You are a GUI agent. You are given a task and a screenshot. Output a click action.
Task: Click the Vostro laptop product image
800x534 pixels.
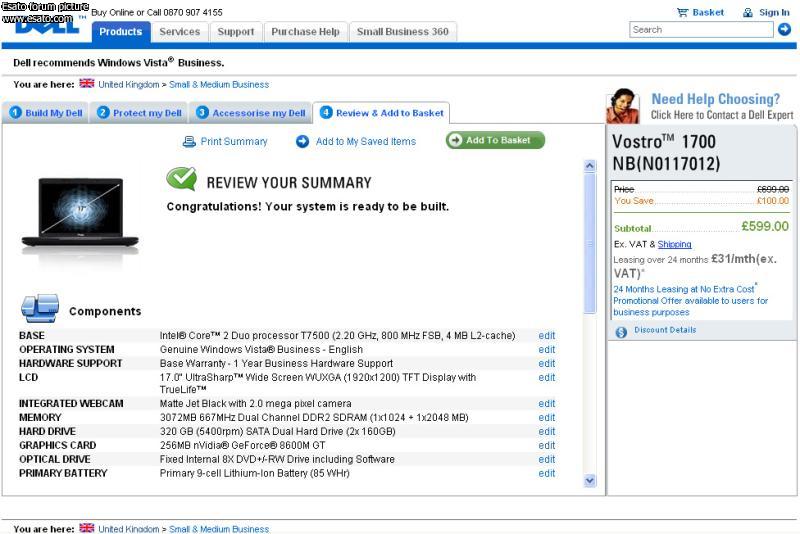click(x=80, y=214)
